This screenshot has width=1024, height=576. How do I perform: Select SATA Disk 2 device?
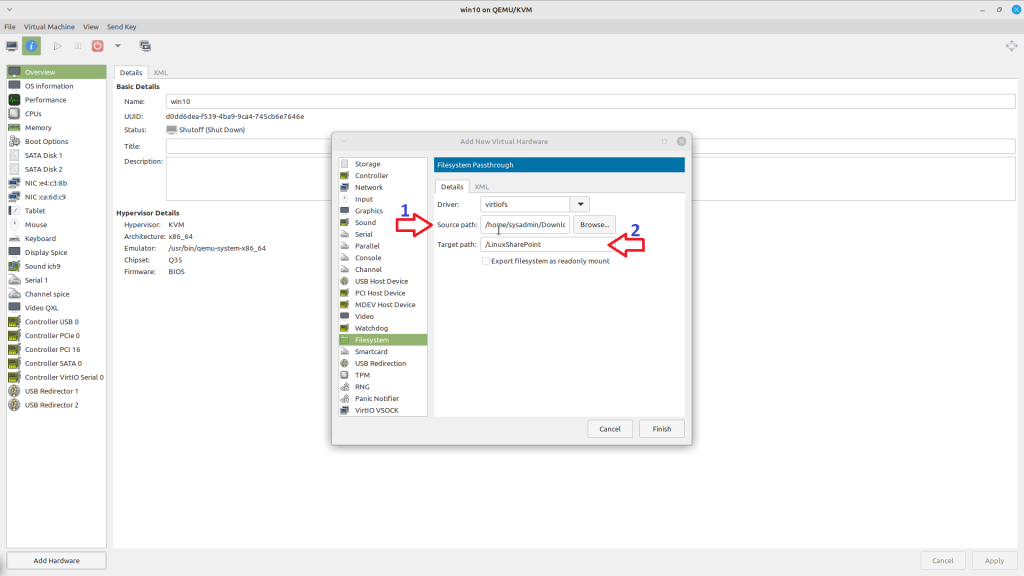click(x=56, y=169)
